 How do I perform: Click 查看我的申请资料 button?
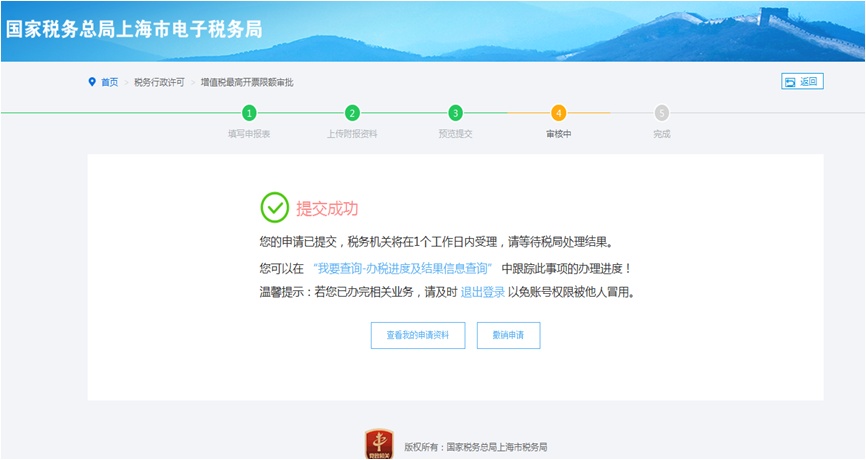click(418, 335)
